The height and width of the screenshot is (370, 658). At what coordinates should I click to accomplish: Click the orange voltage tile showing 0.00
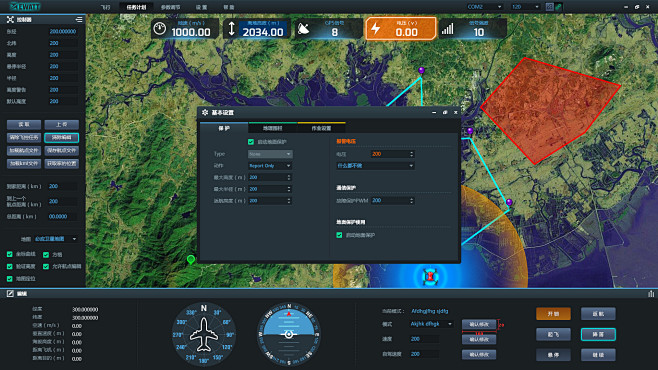pyautogui.click(x=400, y=29)
